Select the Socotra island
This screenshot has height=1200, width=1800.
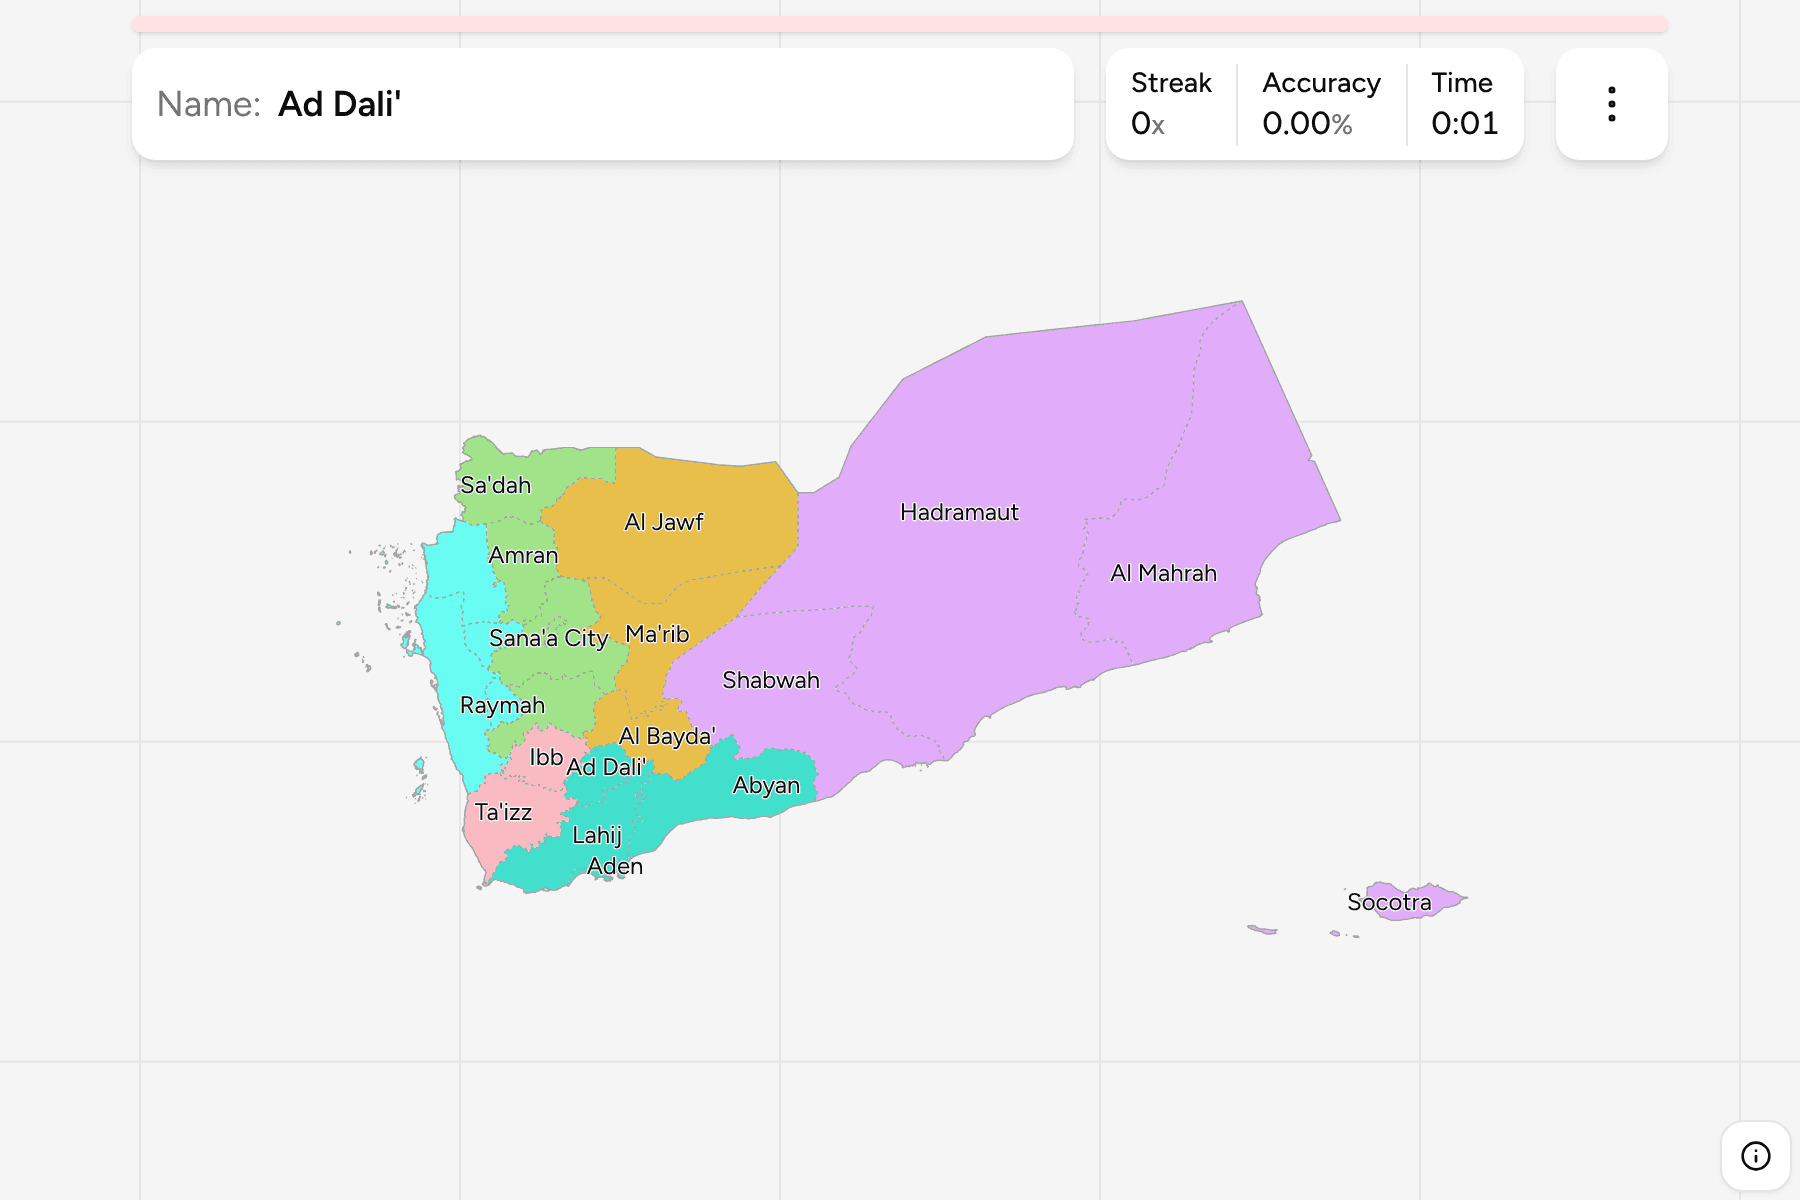(1389, 902)
